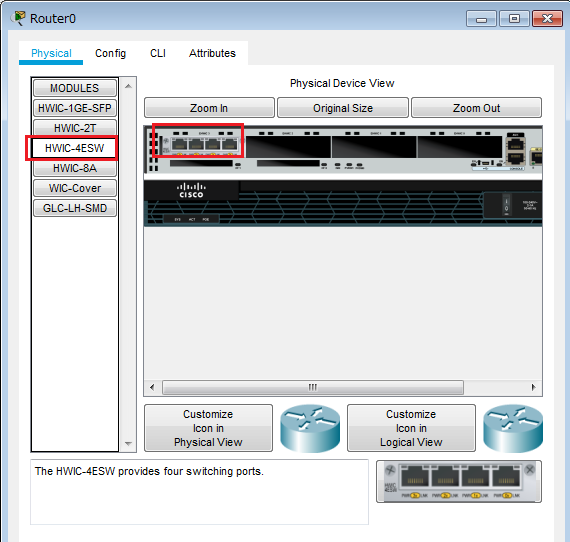Click Original Size button
The height and width of the screenshot is (542, 570).
[343, 108]
